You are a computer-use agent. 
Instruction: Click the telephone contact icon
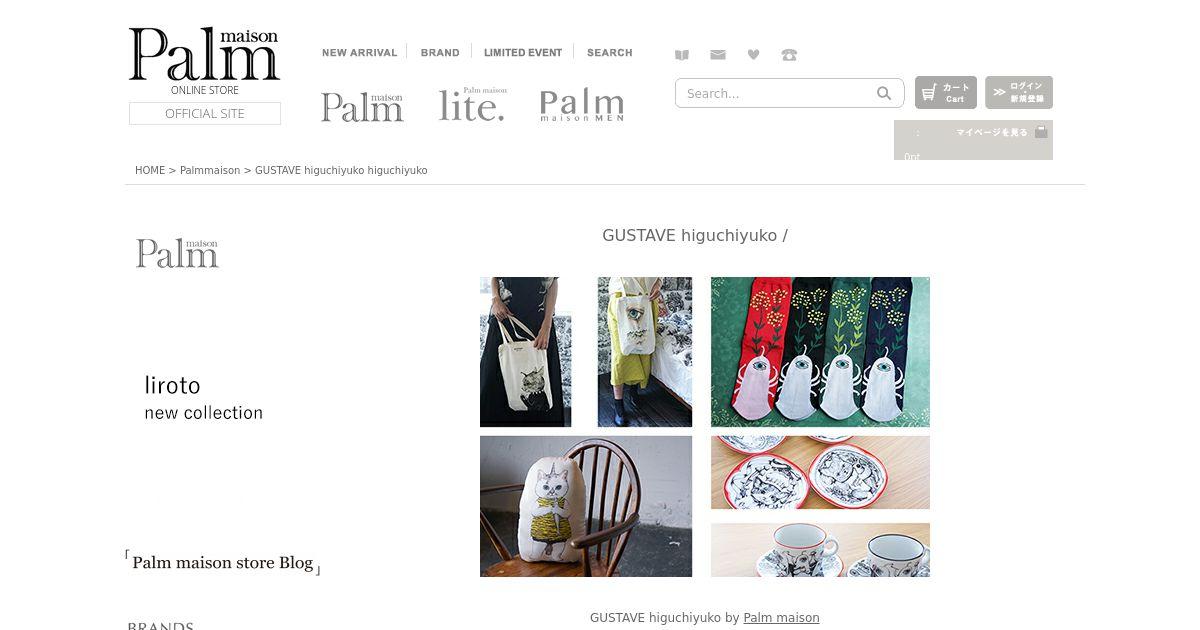(789, 55)
